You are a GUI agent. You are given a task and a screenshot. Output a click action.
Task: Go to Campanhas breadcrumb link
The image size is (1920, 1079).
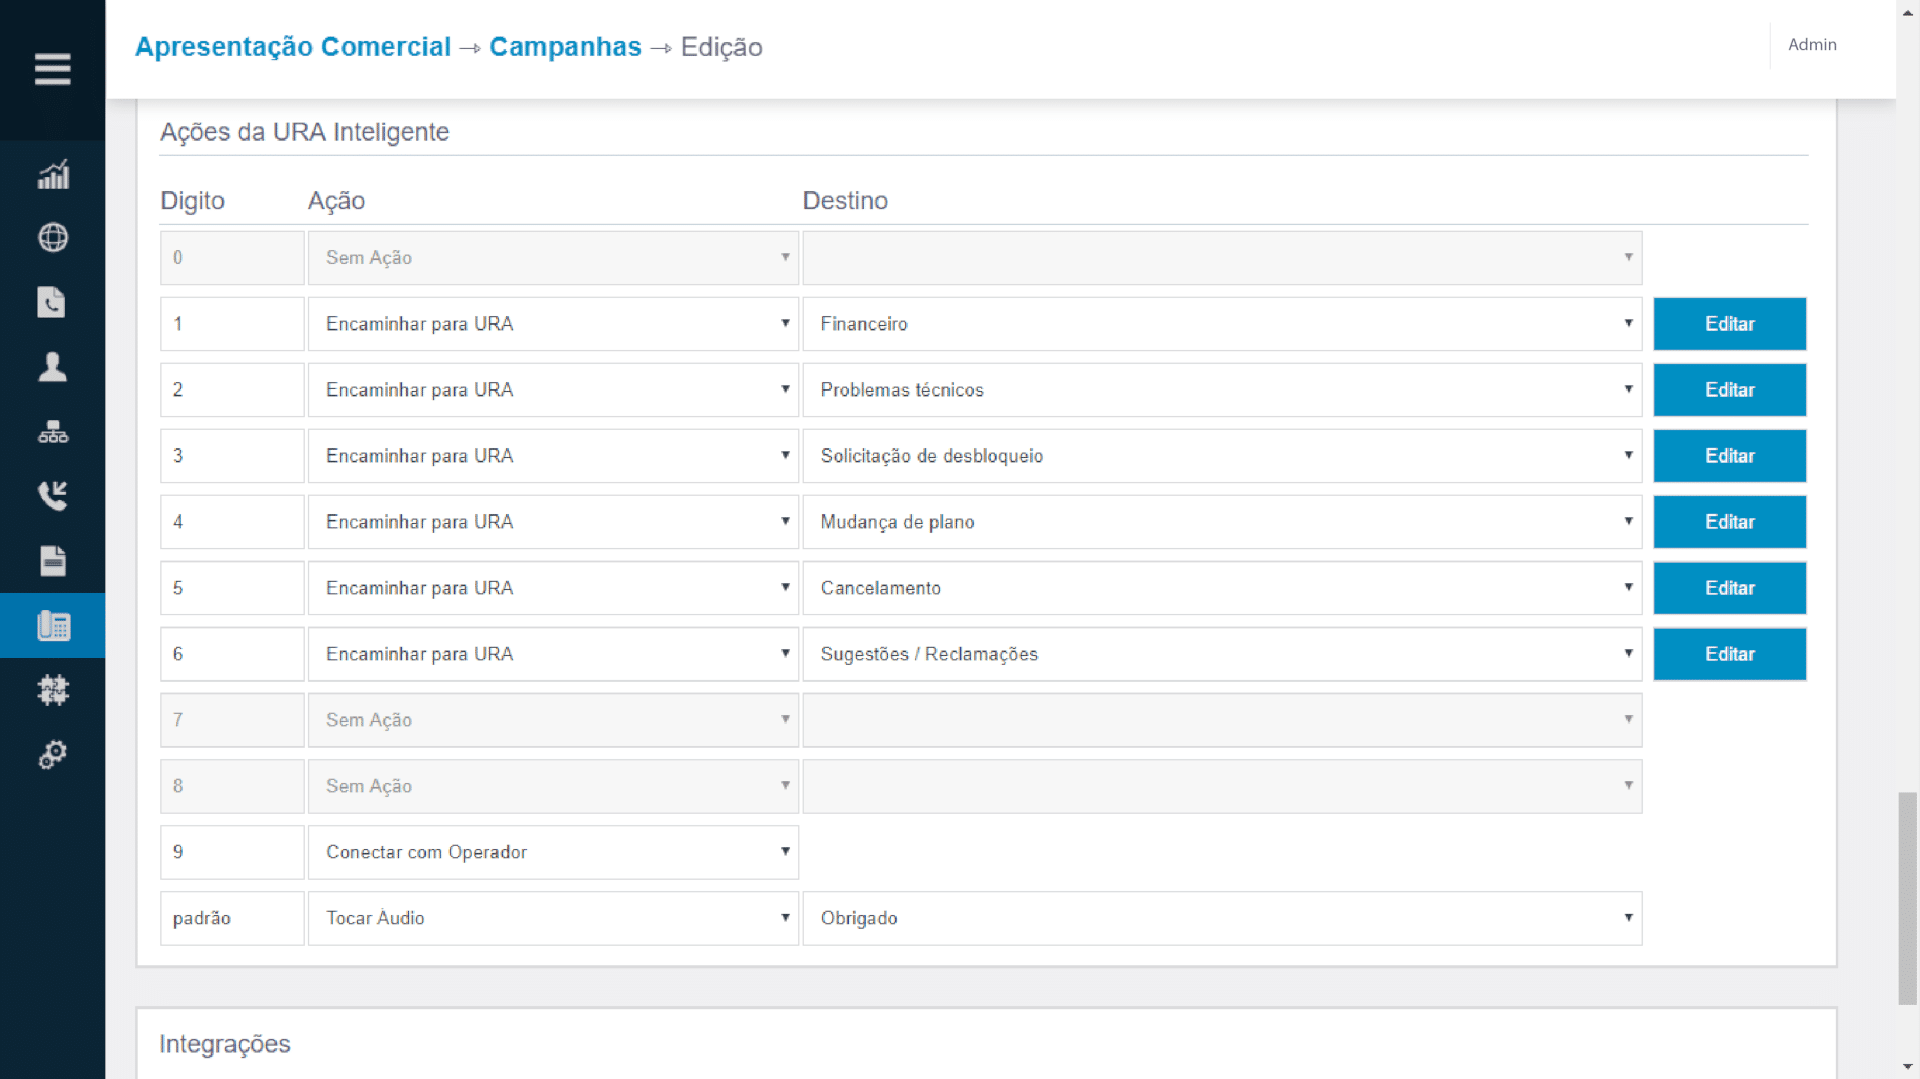565,47
